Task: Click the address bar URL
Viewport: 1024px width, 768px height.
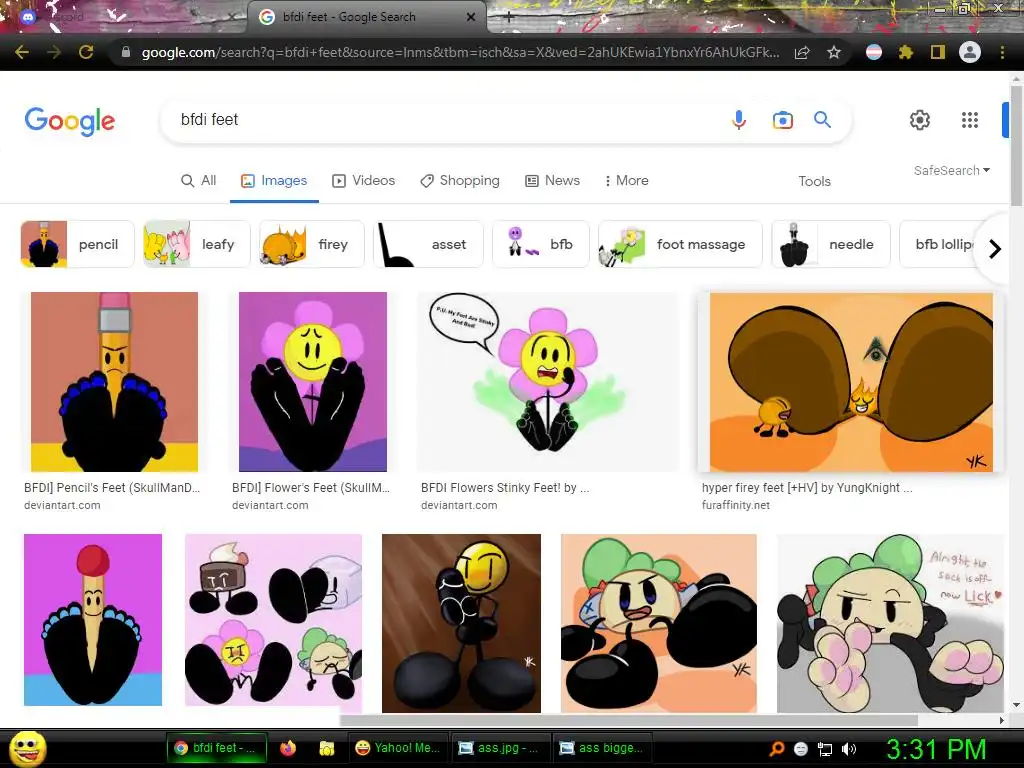Action: (460, 52)
